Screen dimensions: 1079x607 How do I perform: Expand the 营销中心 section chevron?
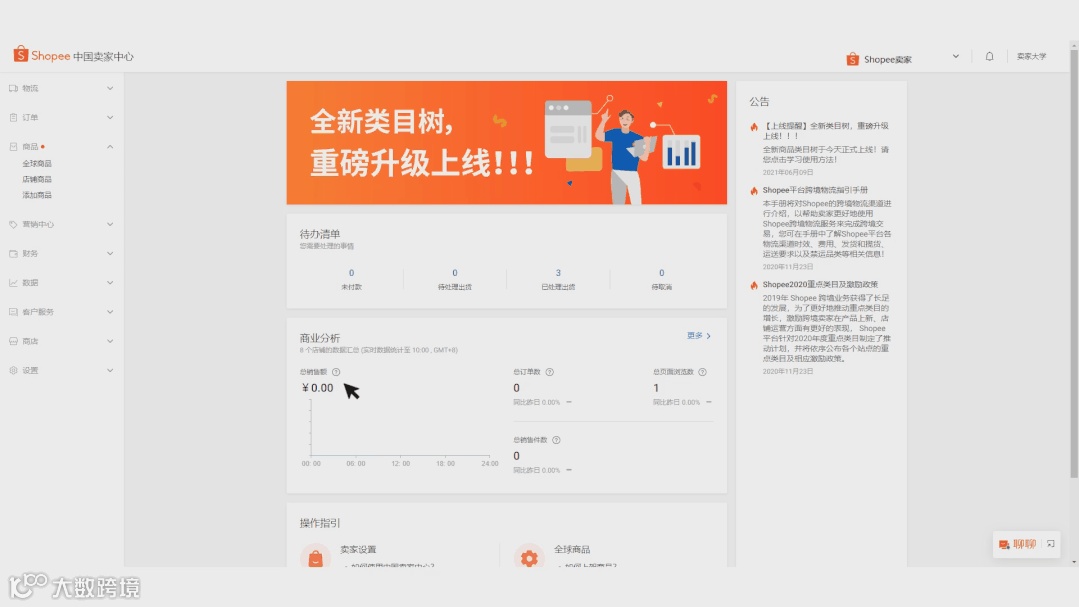[110, 224]
